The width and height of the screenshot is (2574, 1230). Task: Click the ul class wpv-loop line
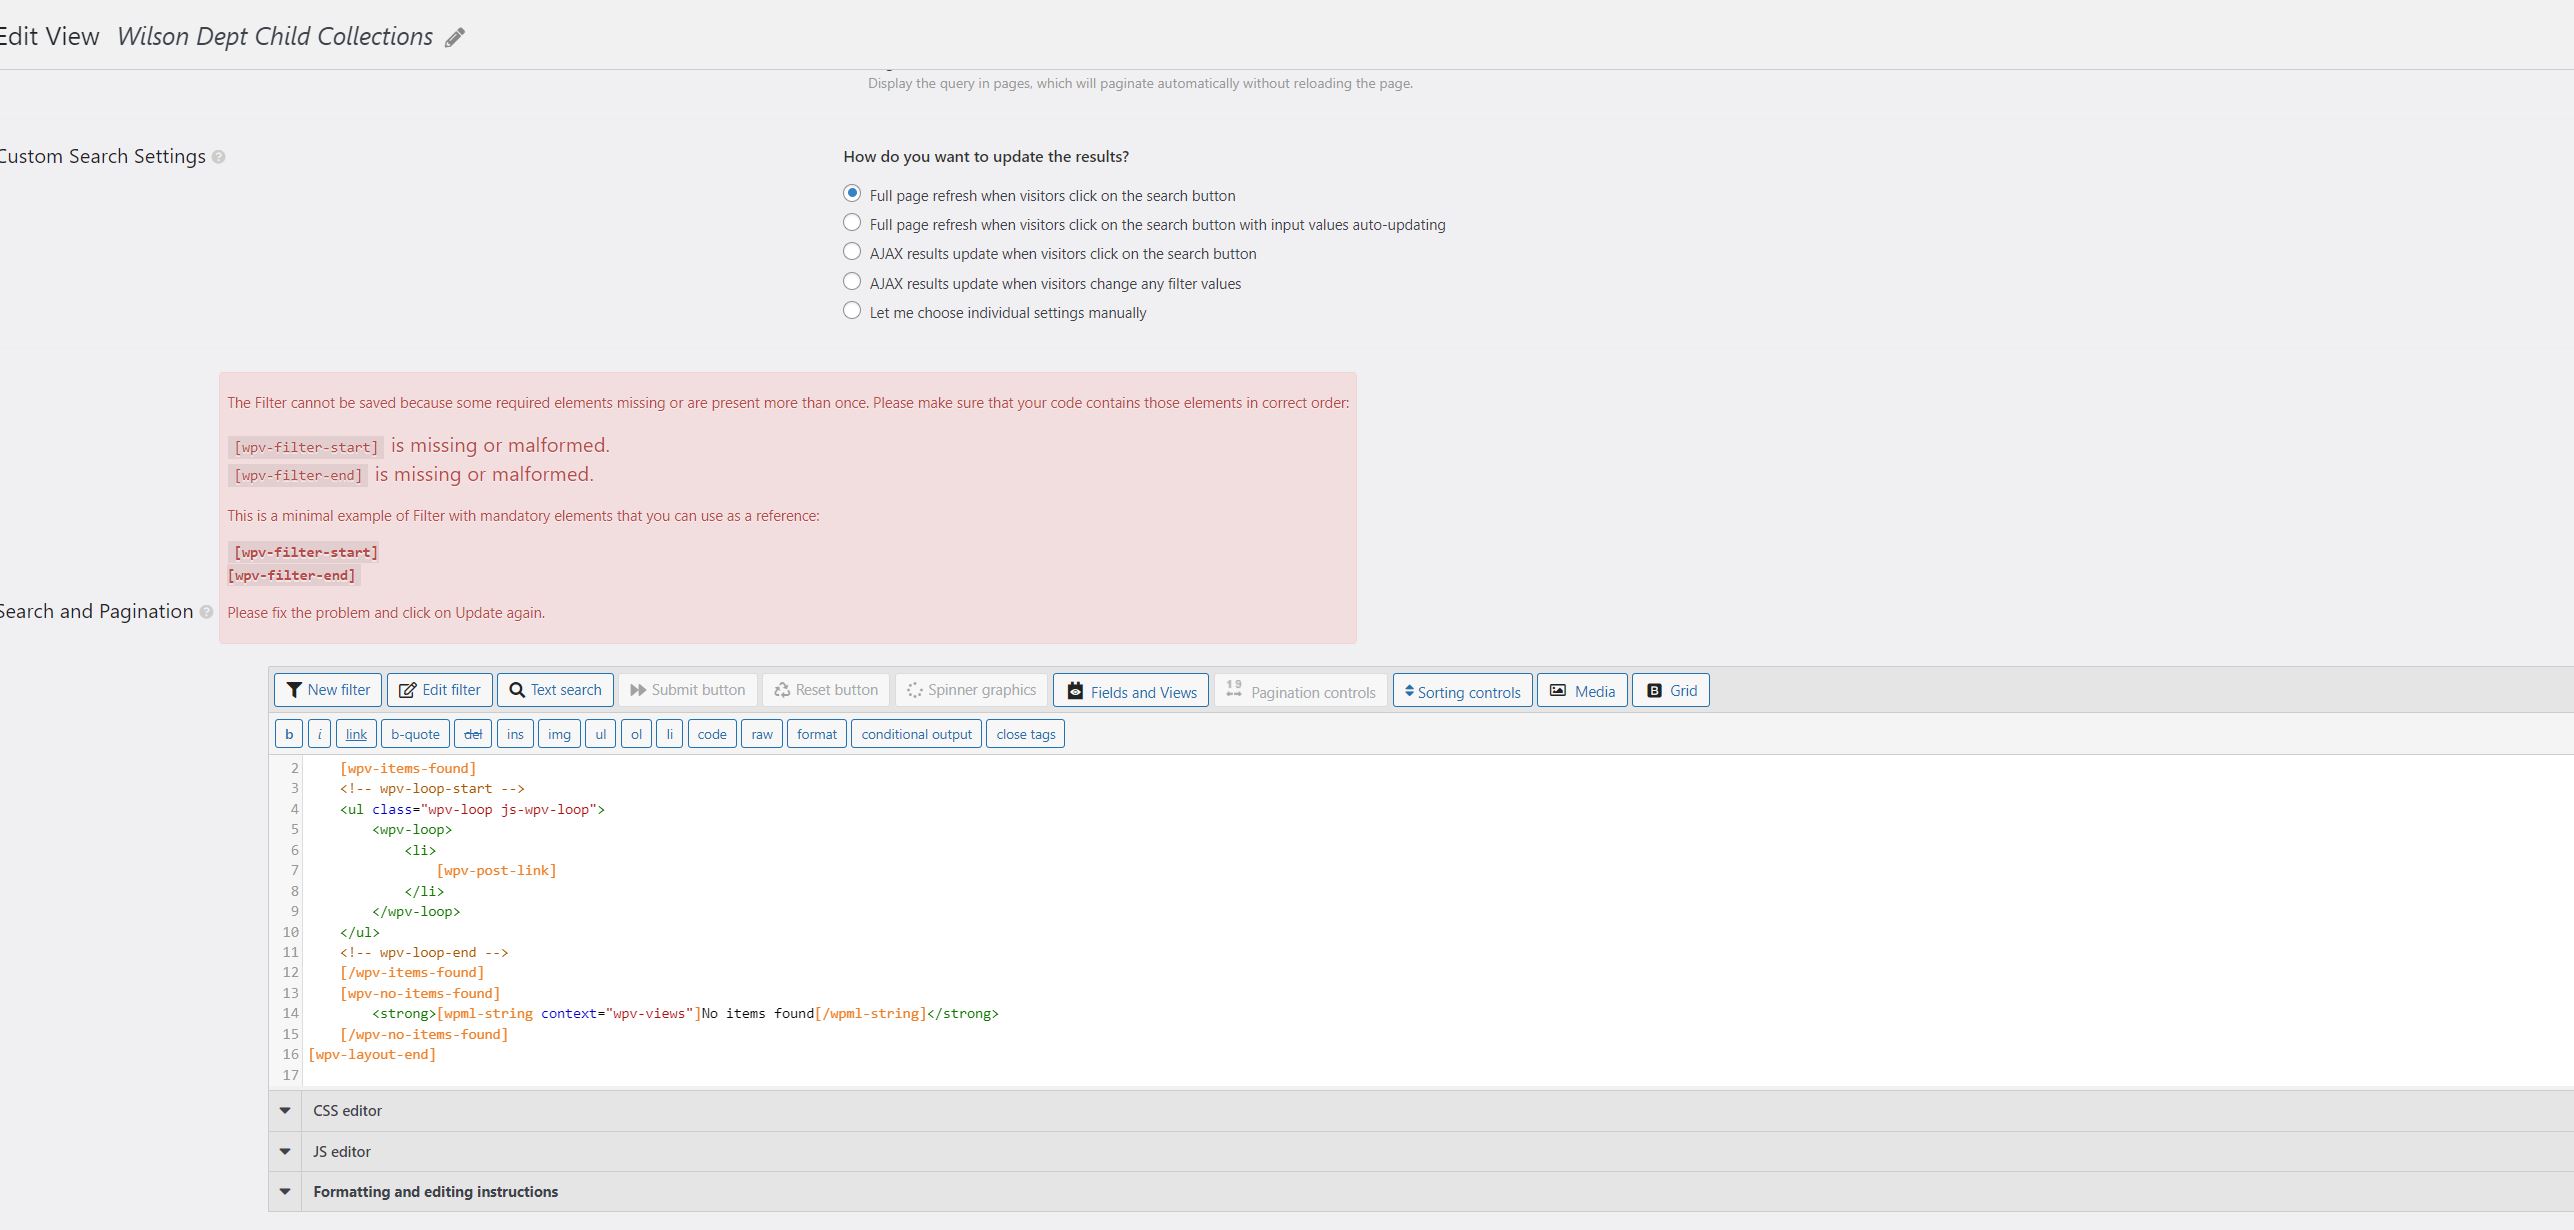click(x=472, y=810)
